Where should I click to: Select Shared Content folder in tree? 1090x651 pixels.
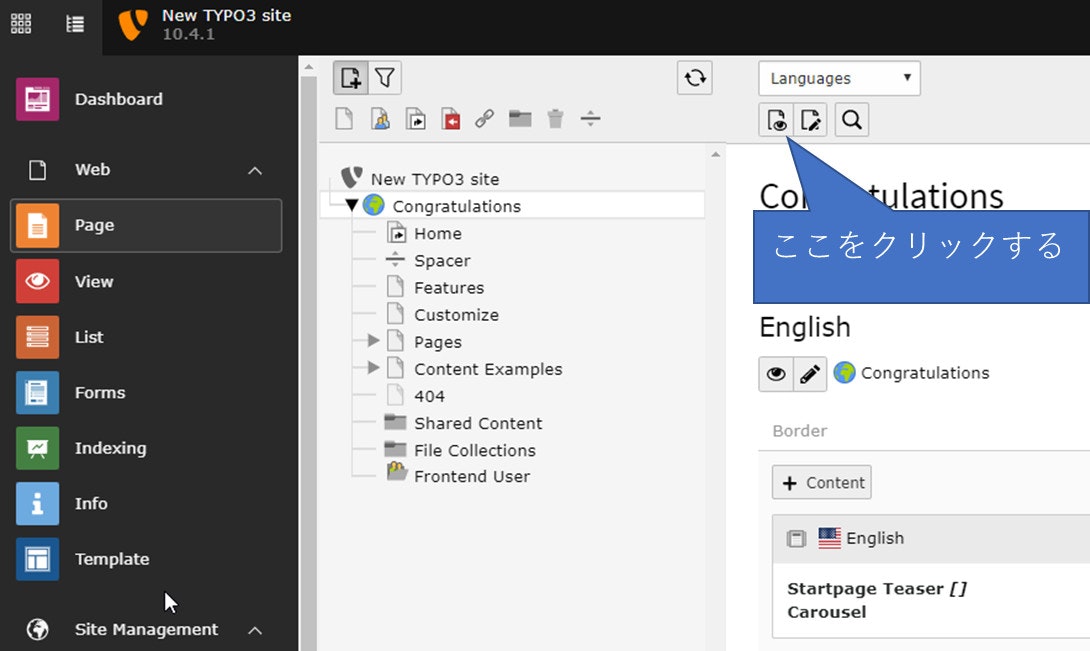478,424
